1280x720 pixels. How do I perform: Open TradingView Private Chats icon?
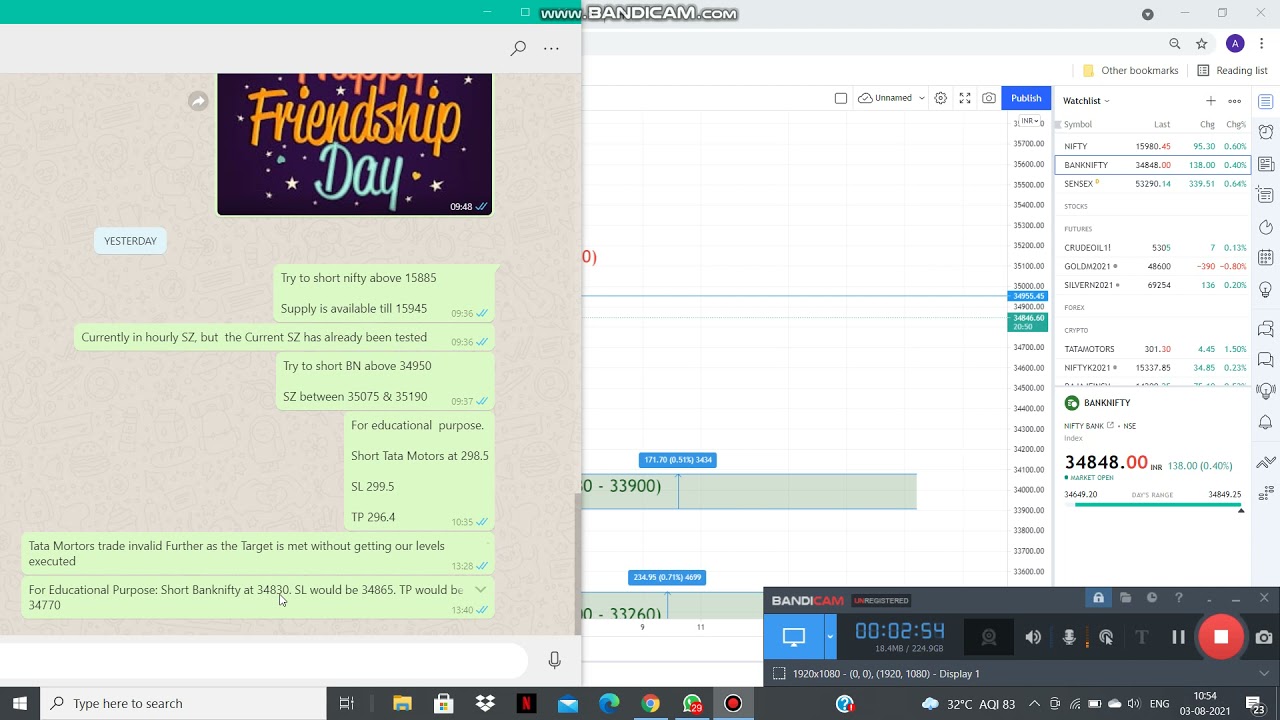[x=1266, y=359]
